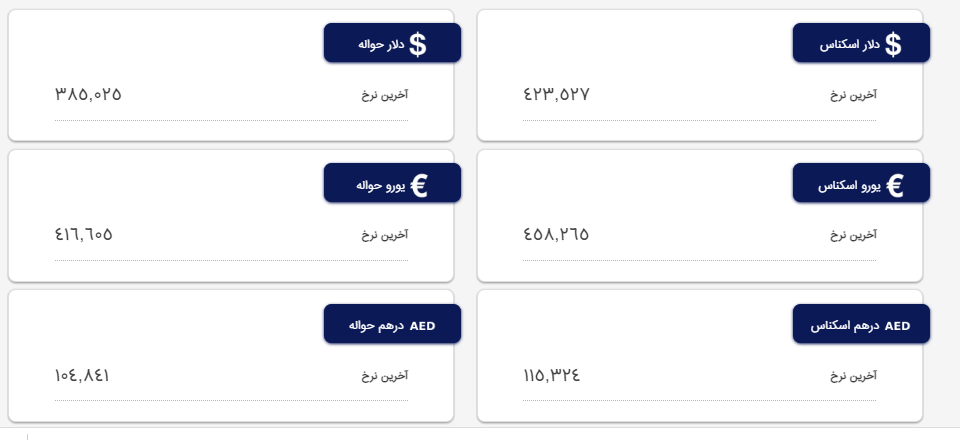Click the dirham transfer rate 104,841
The height and width of the screenshot is (440, 960).
[x=82, y=376]
